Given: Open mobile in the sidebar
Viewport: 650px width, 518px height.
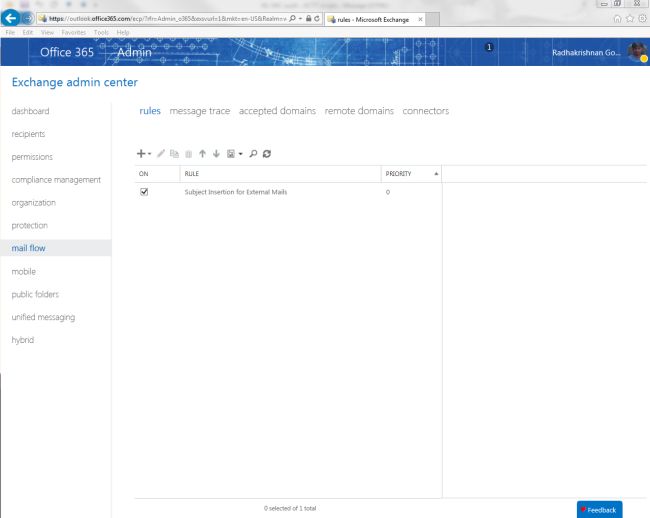Looking at the screenshot, I should click(24, 271).
